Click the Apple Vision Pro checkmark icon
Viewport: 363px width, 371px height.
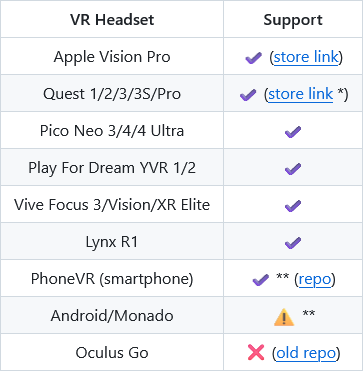click(253, 58)
